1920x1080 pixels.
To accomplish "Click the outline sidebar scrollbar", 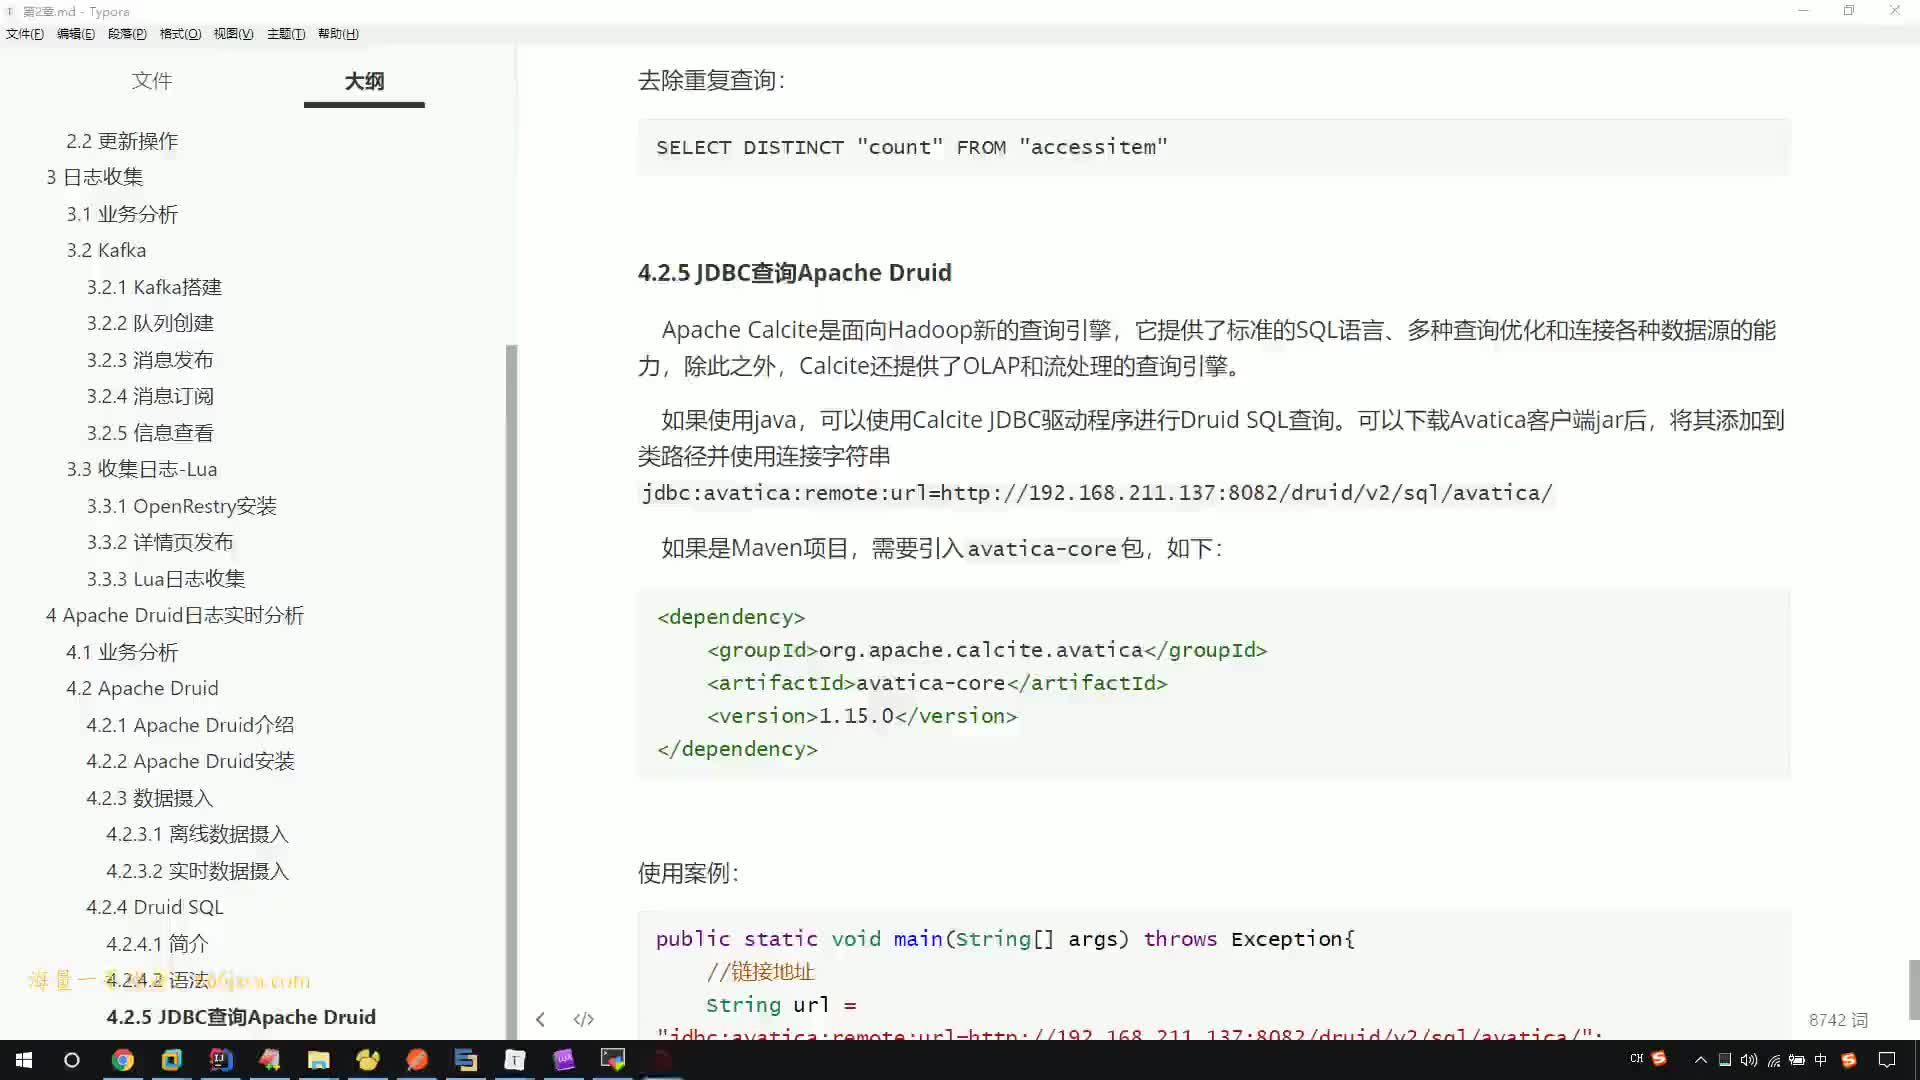I will click(x=511, y=692).
